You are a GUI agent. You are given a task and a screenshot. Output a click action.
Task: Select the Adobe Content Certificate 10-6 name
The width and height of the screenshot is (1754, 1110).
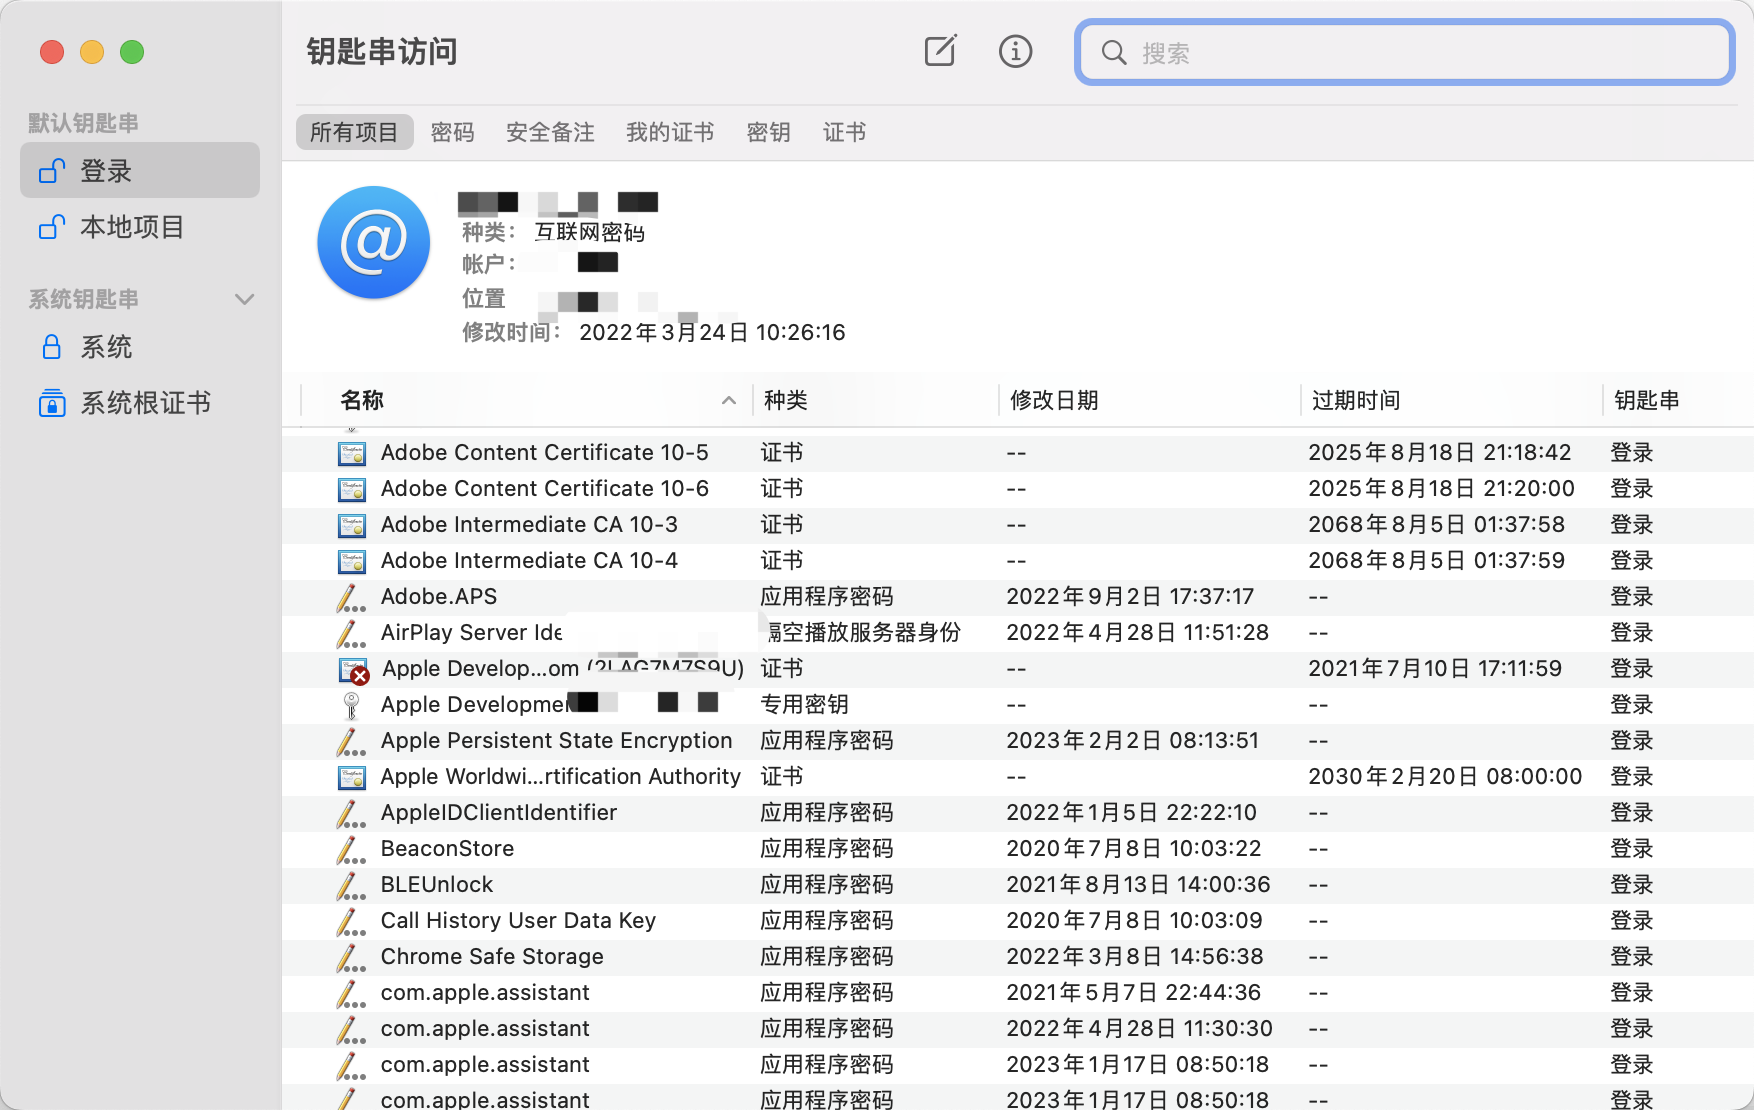coord(544,488)
